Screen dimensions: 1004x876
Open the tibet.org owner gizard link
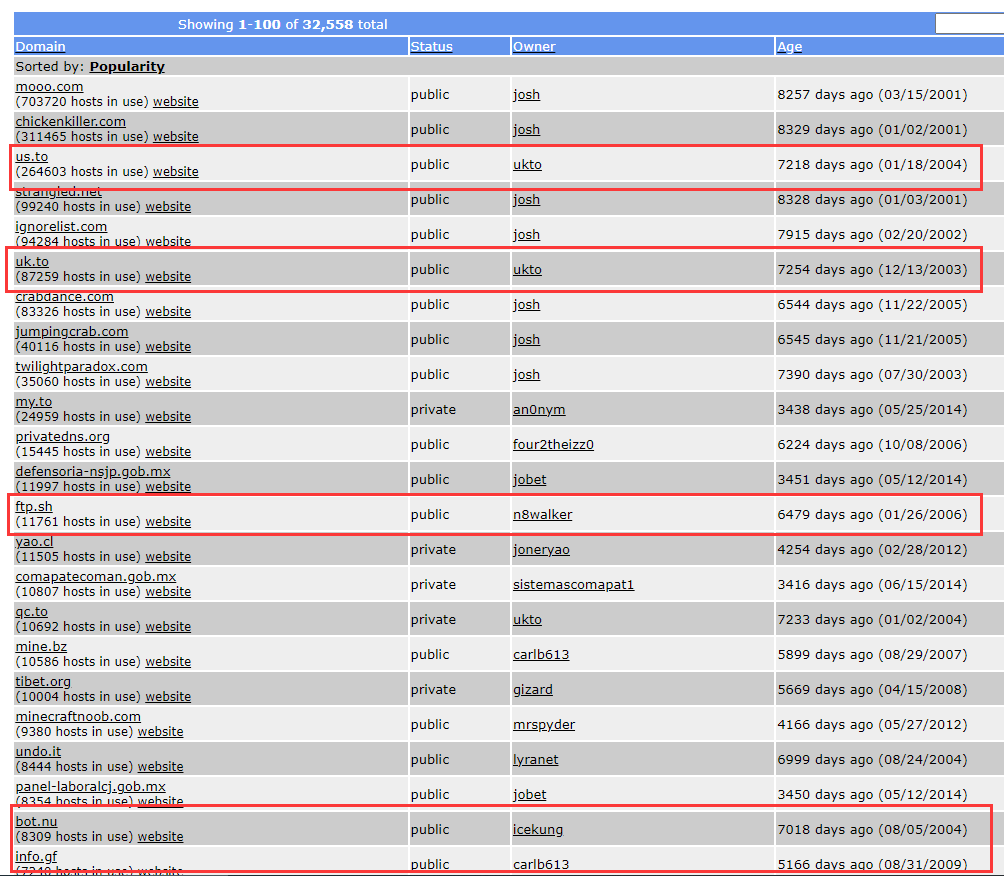[532, 690]
